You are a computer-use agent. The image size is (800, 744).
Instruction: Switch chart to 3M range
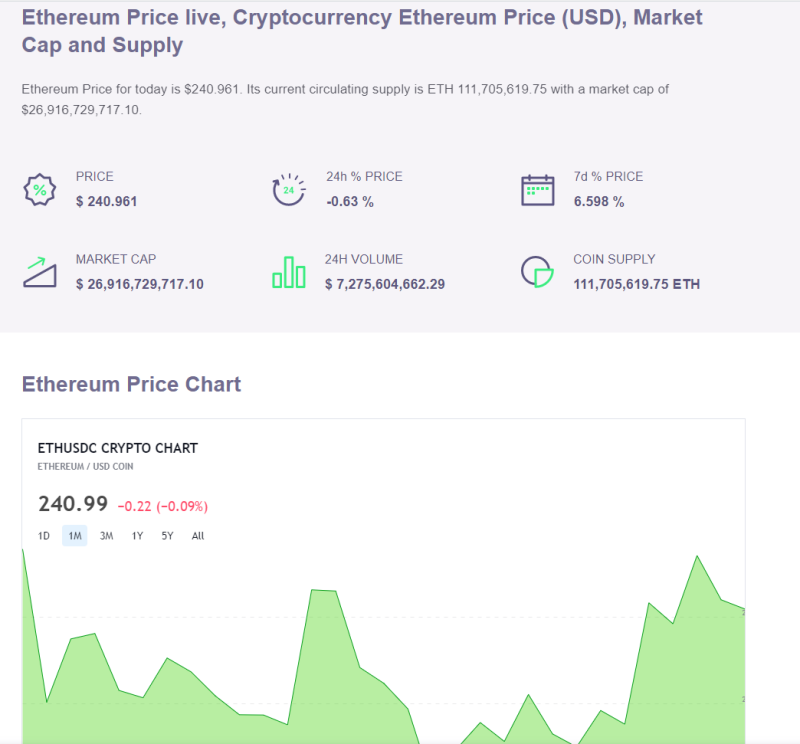106,536
